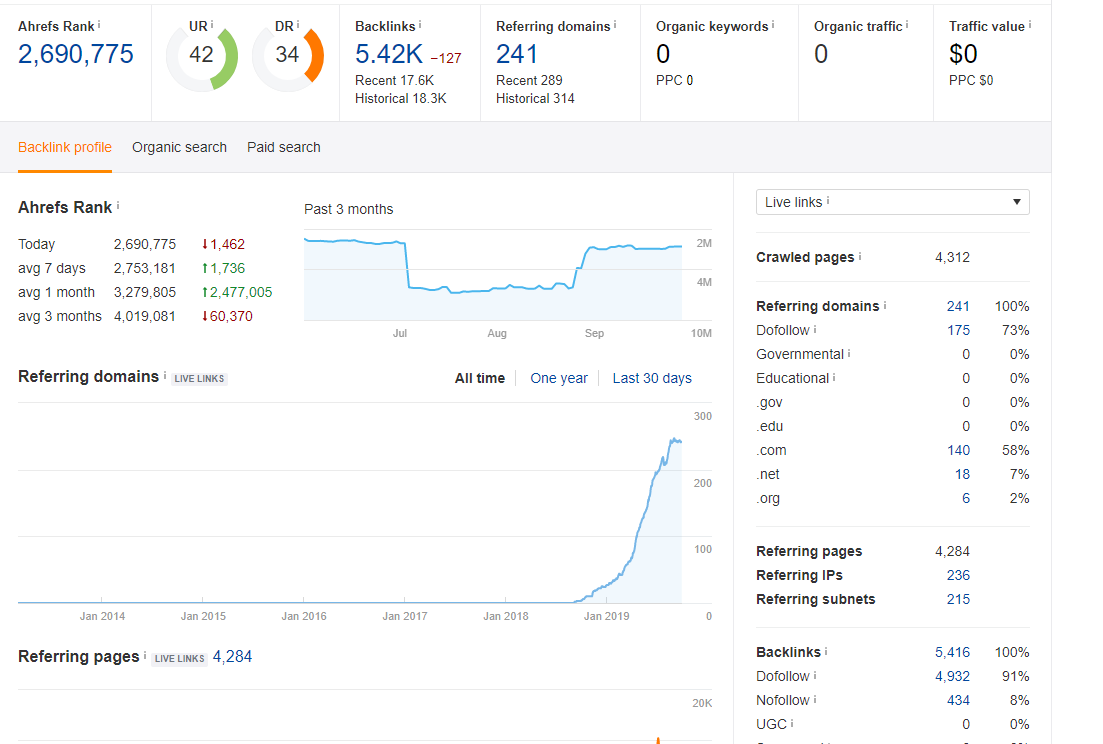Click info icon beside Organic keywords

tap(772, 25)
